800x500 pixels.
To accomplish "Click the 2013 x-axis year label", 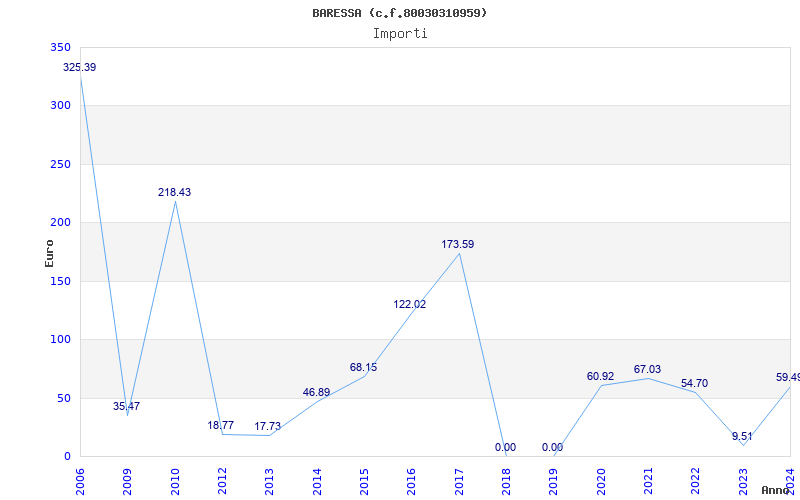I will click(x=269, y=482).
